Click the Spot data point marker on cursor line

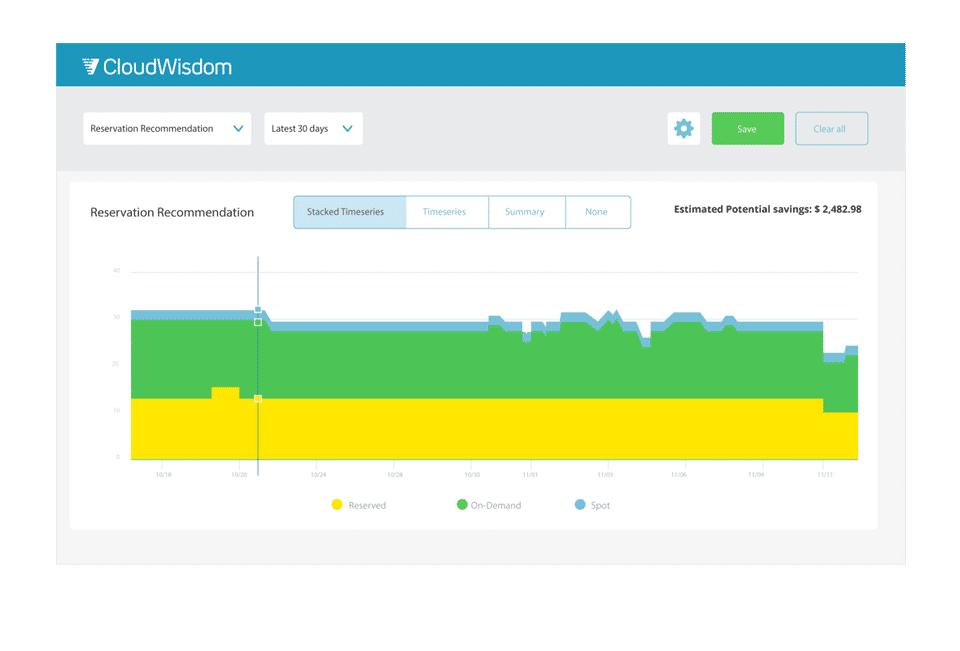[x=258, y=310]
